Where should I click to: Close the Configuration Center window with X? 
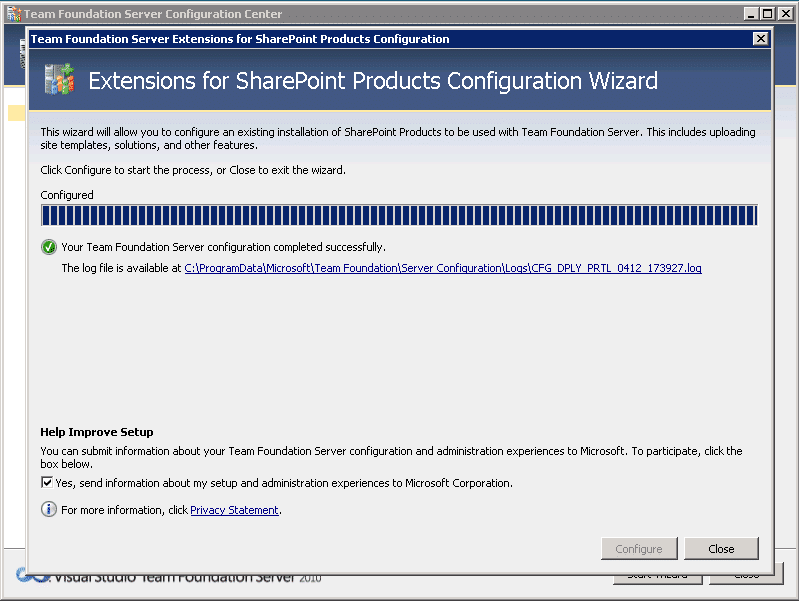point(786,14)
